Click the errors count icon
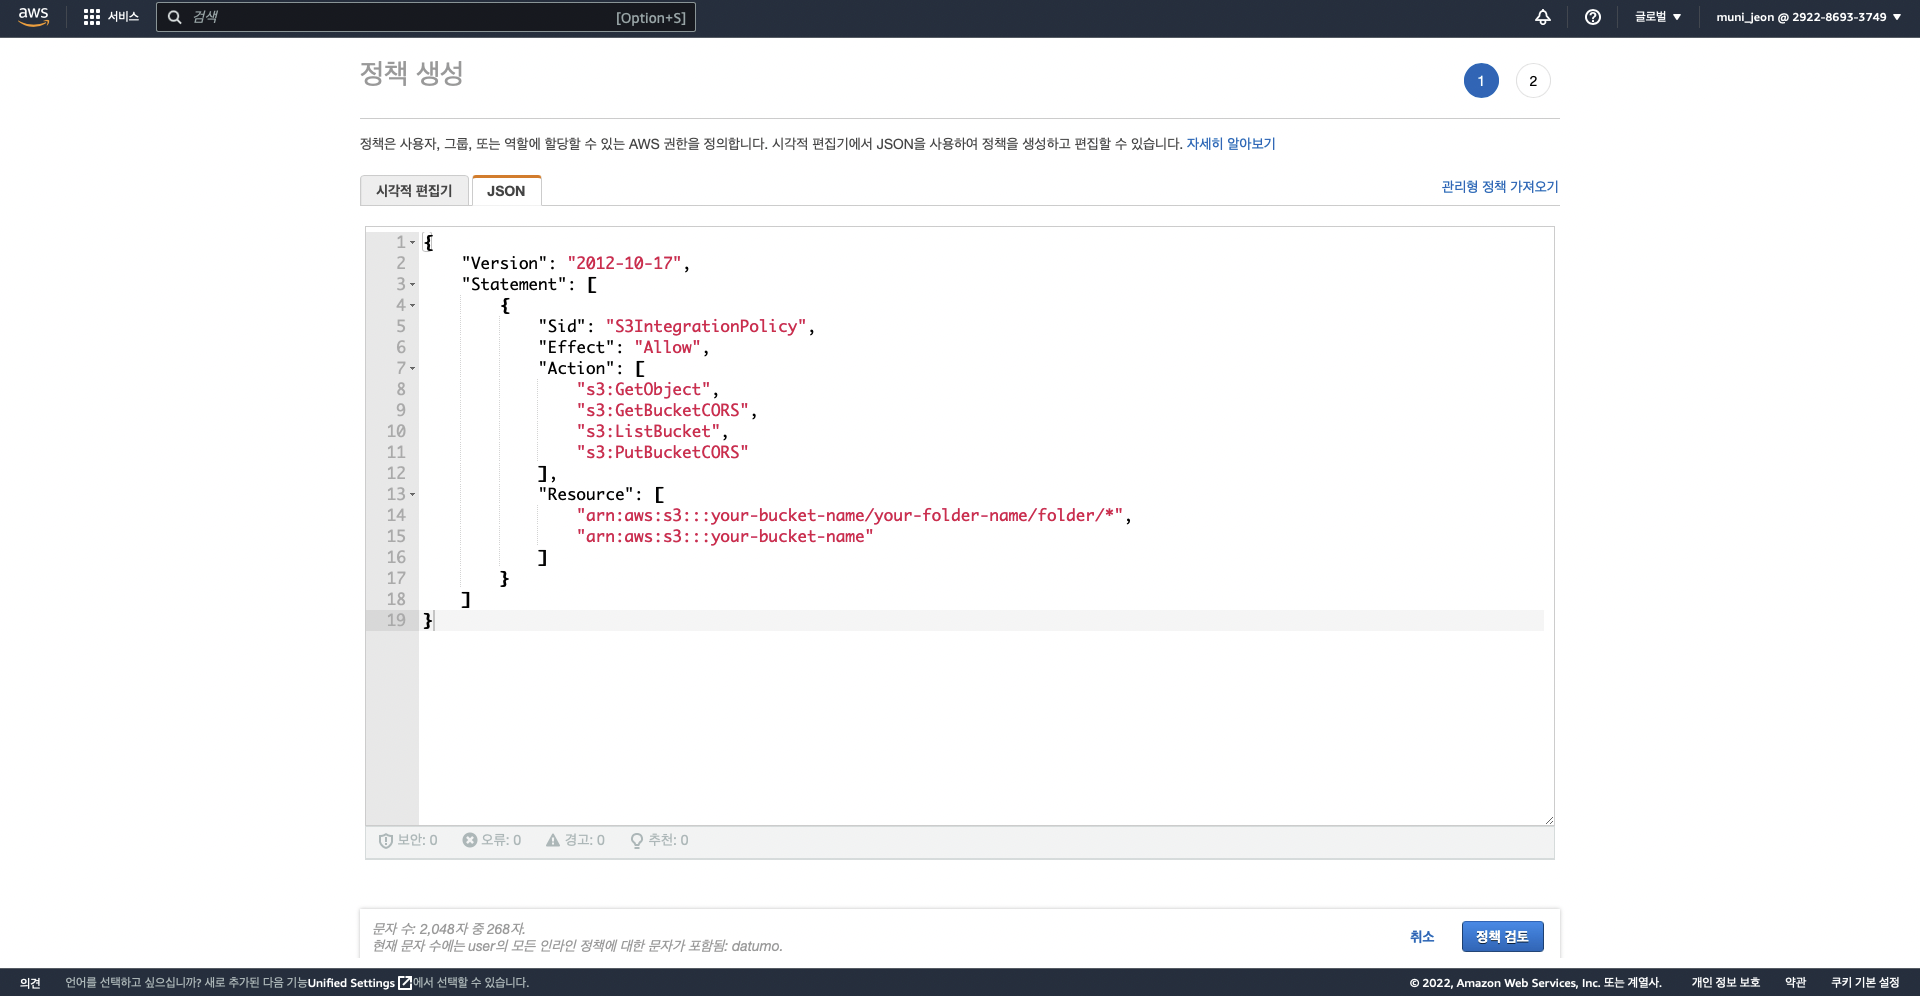Image resolution: width=1920 pixels, height=996 pixels. click(469, 840)
